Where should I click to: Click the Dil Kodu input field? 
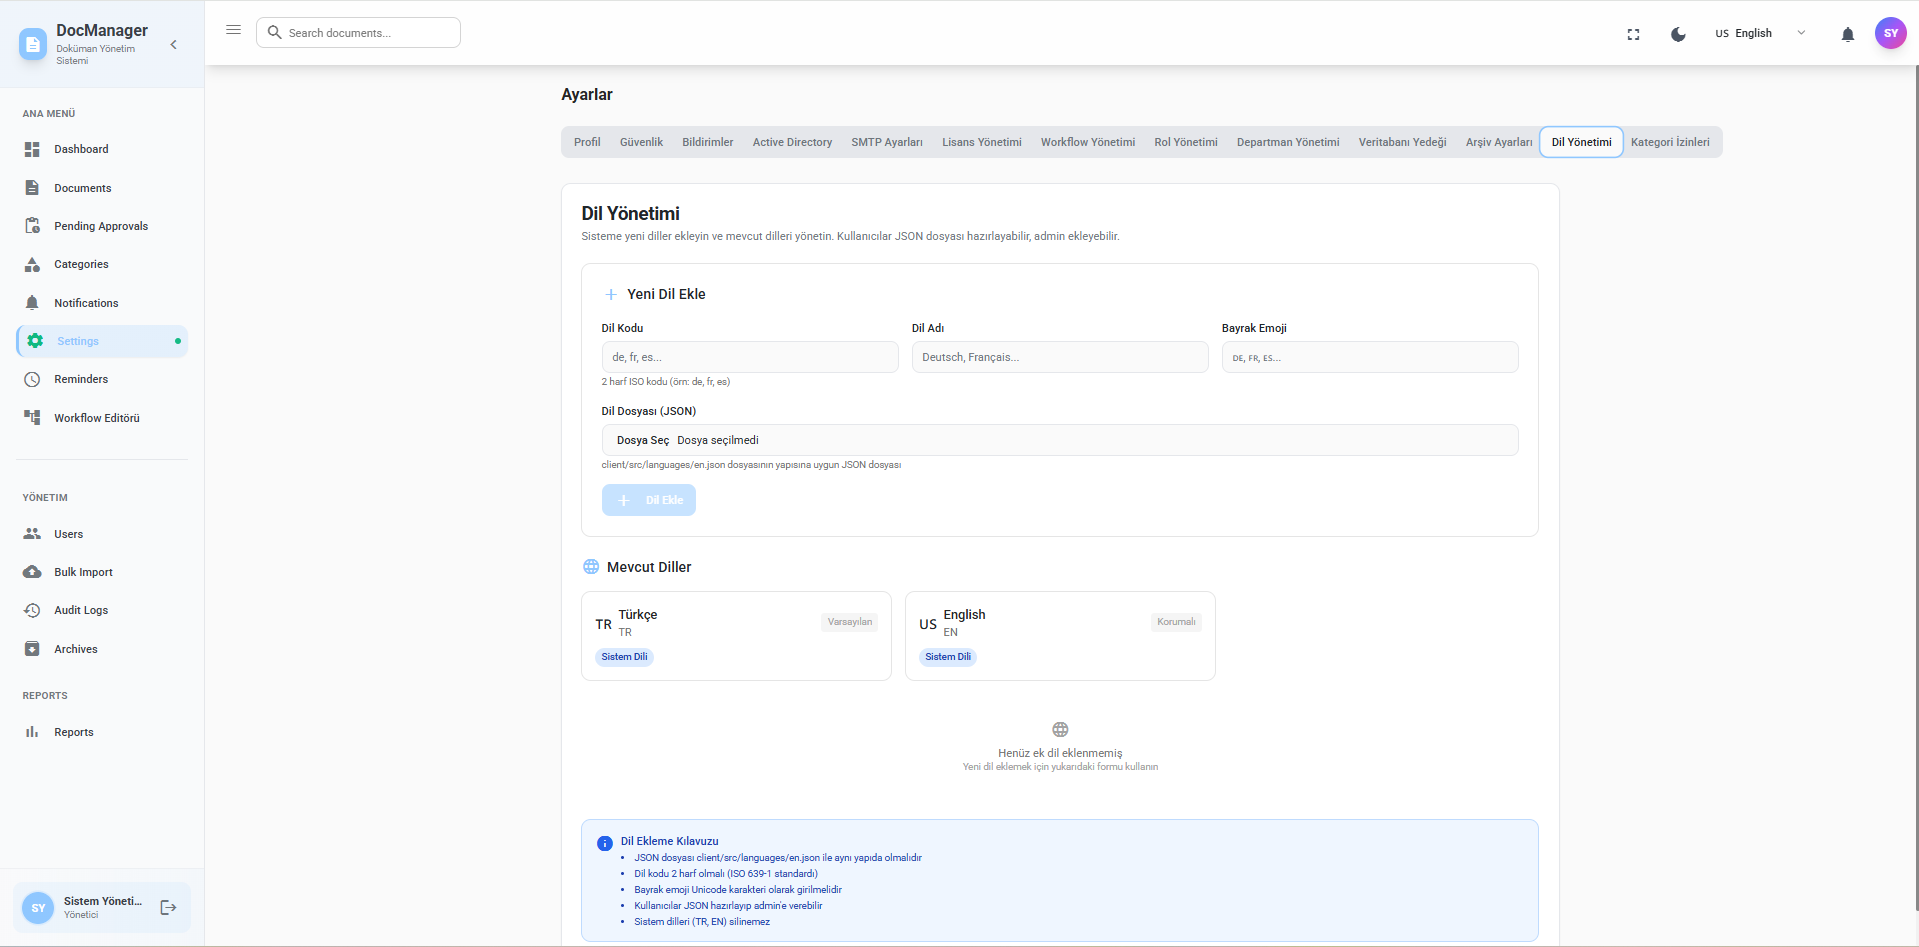pos(749,357)
